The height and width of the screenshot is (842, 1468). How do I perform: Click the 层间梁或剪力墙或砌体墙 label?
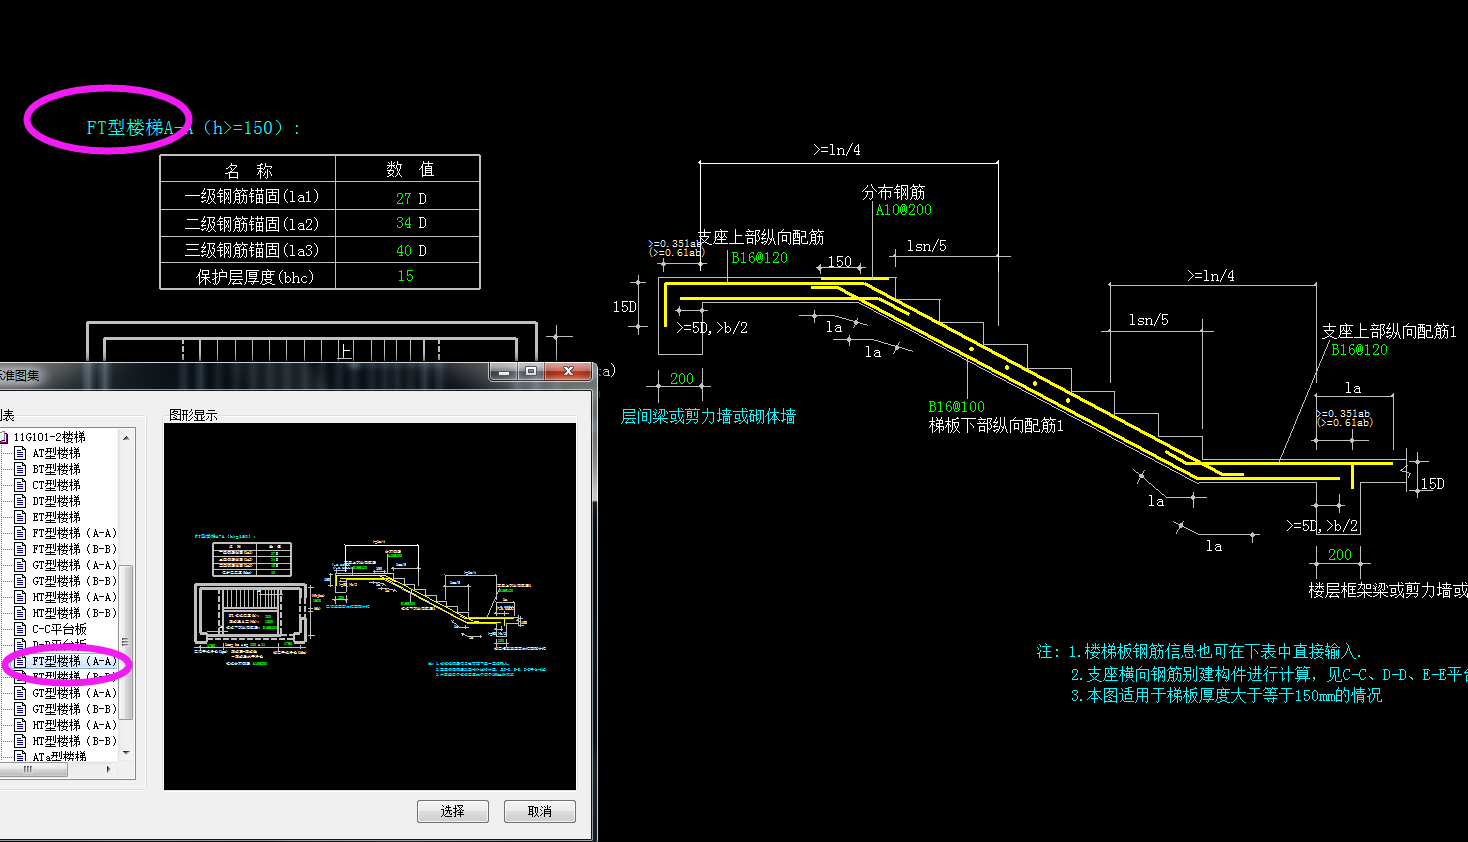point(708,416)
